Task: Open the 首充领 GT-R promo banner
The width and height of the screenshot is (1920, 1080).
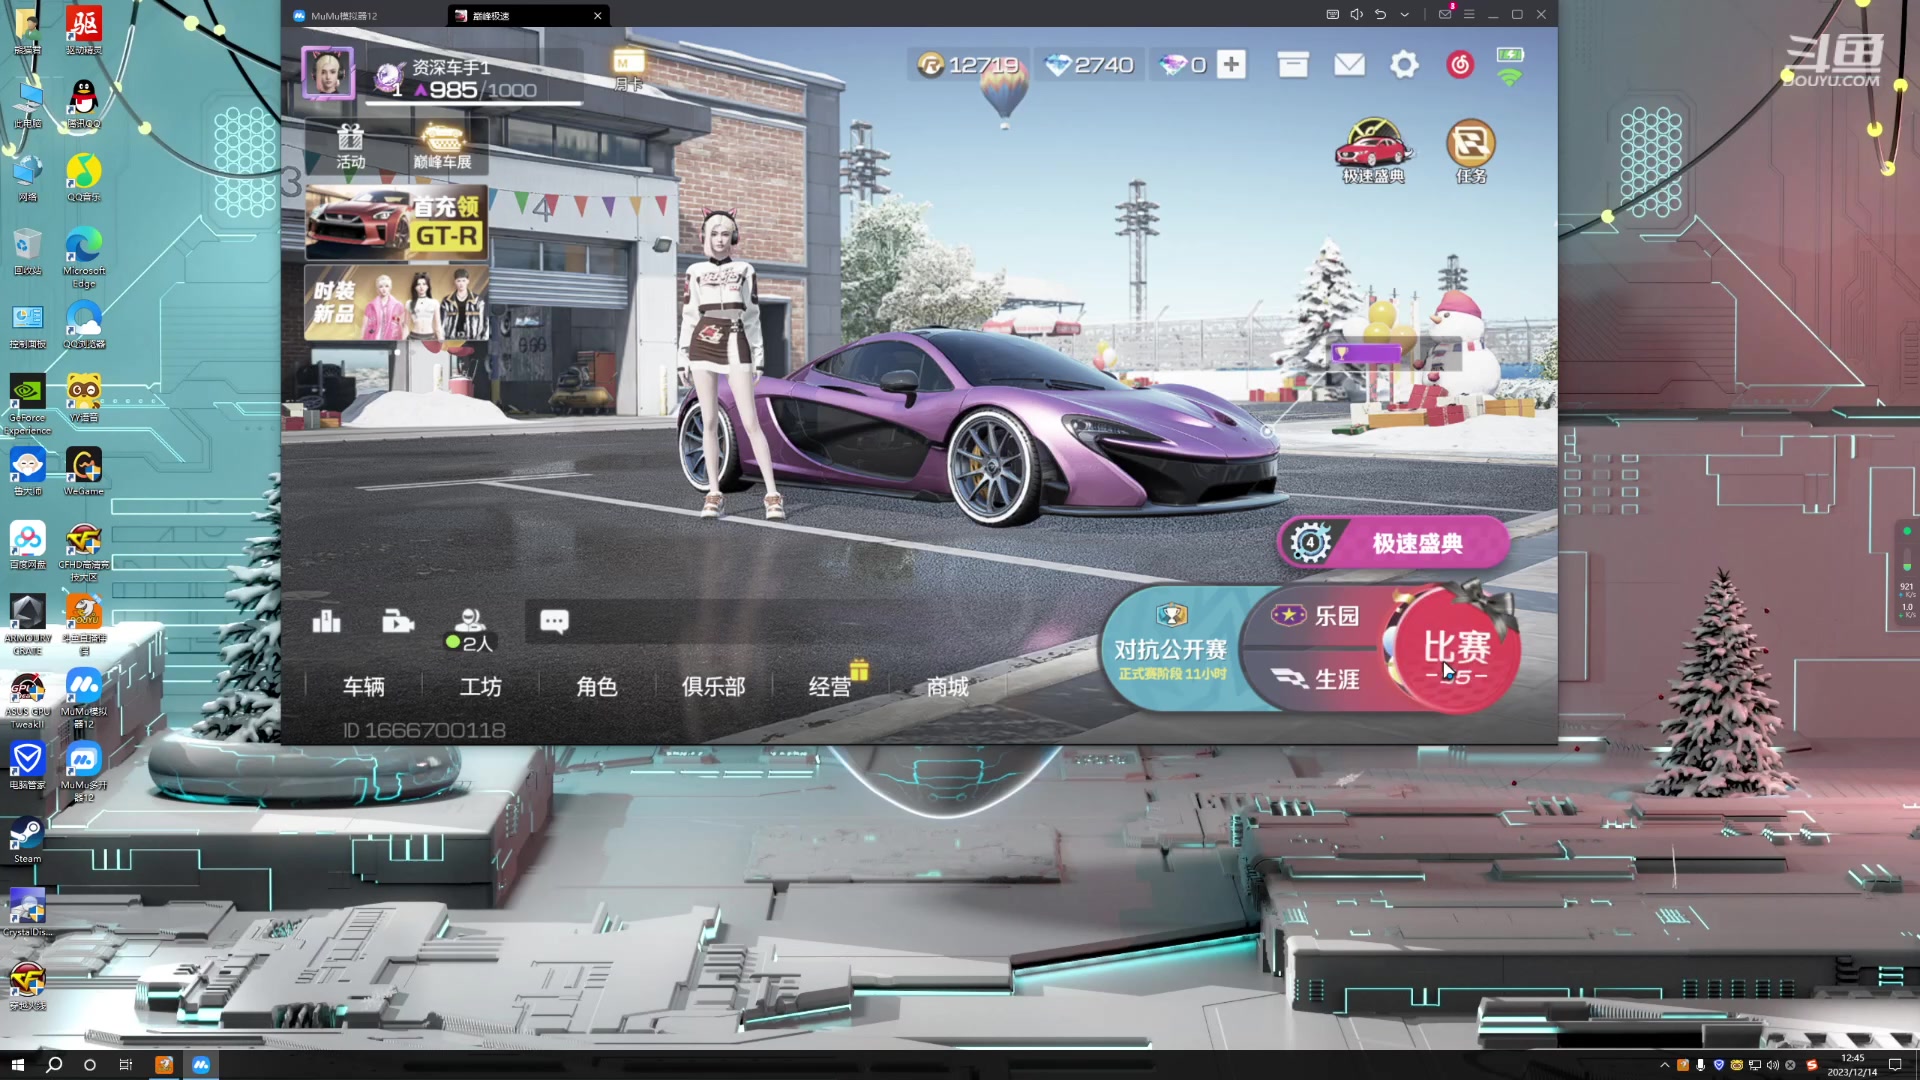Action: (397, 222)
